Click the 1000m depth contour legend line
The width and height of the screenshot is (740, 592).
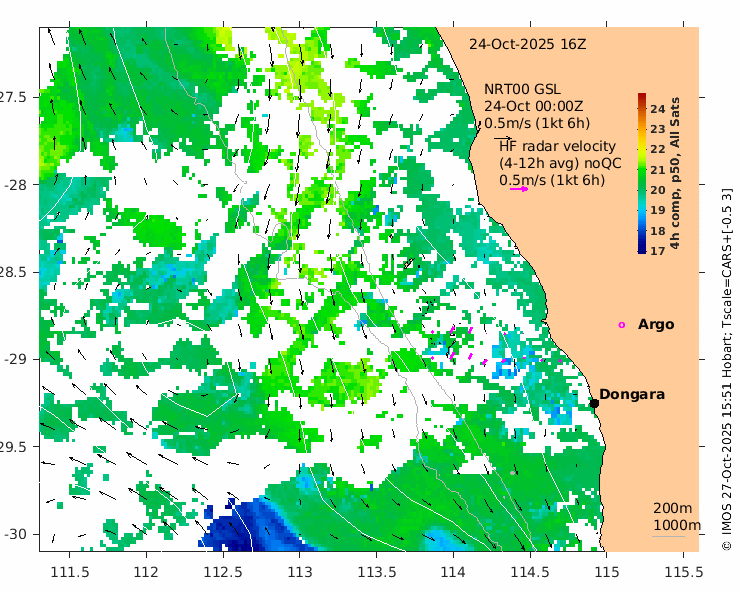click(x=668, y=536)
